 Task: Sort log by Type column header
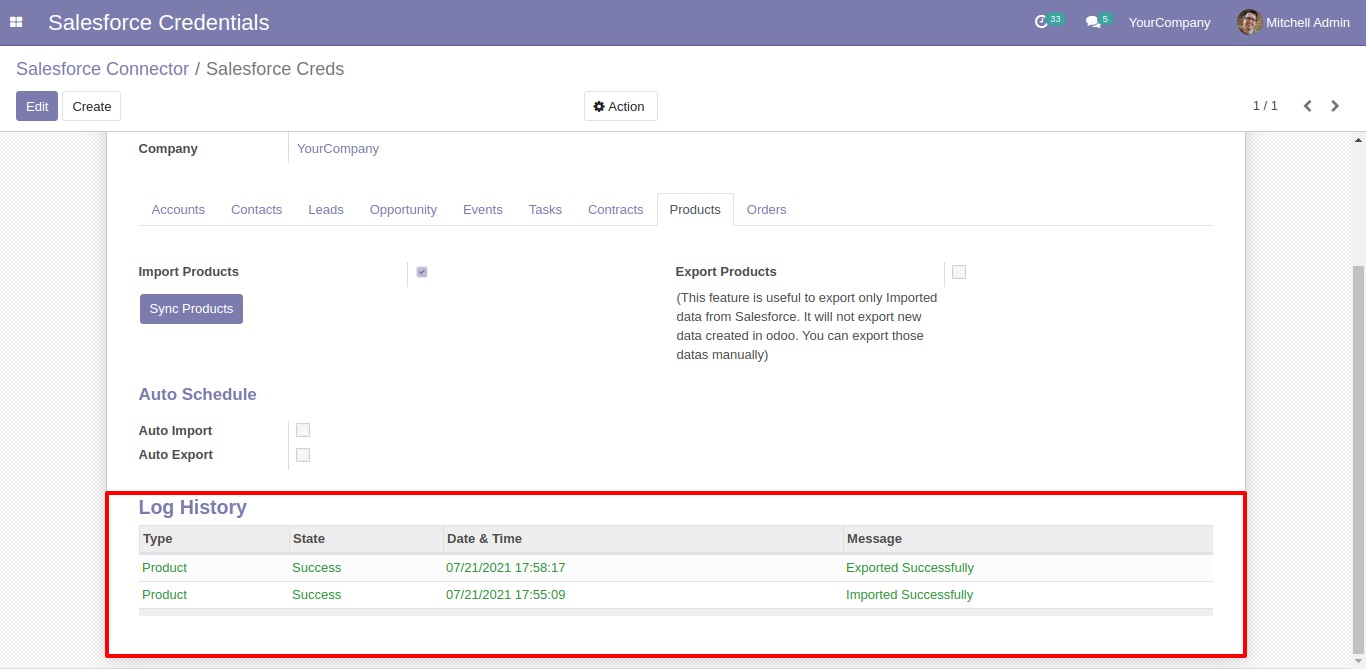tap(214, 539)
